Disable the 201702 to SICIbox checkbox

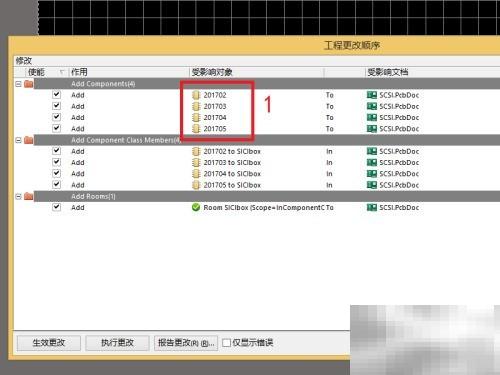click(57, 151)
